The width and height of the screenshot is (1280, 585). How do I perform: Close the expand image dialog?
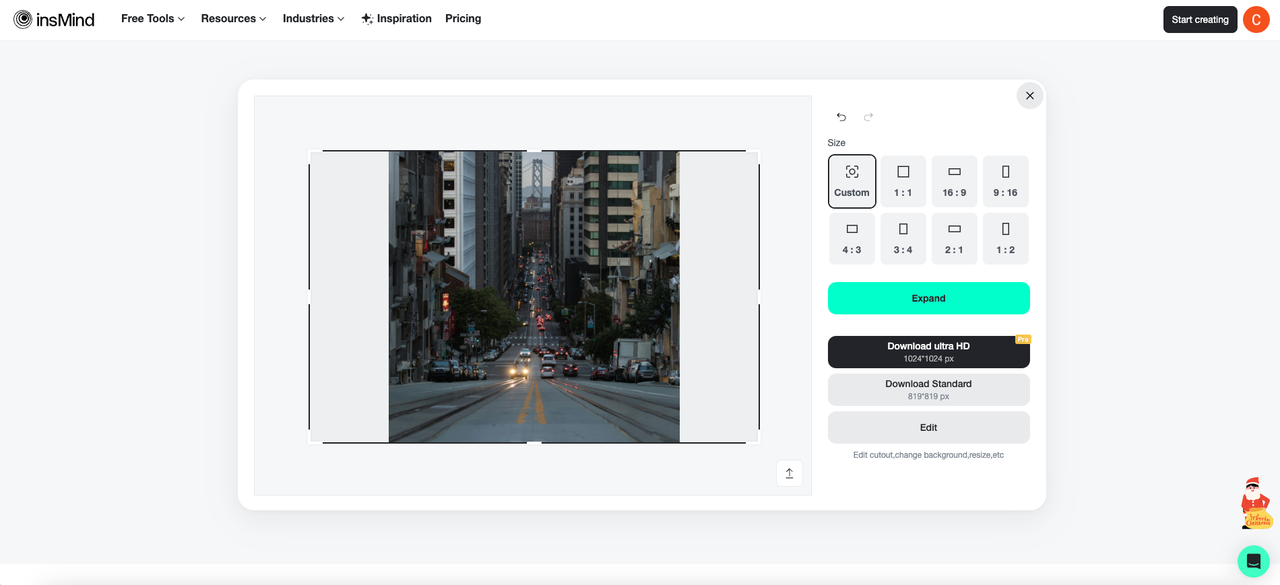(1030, 96)
